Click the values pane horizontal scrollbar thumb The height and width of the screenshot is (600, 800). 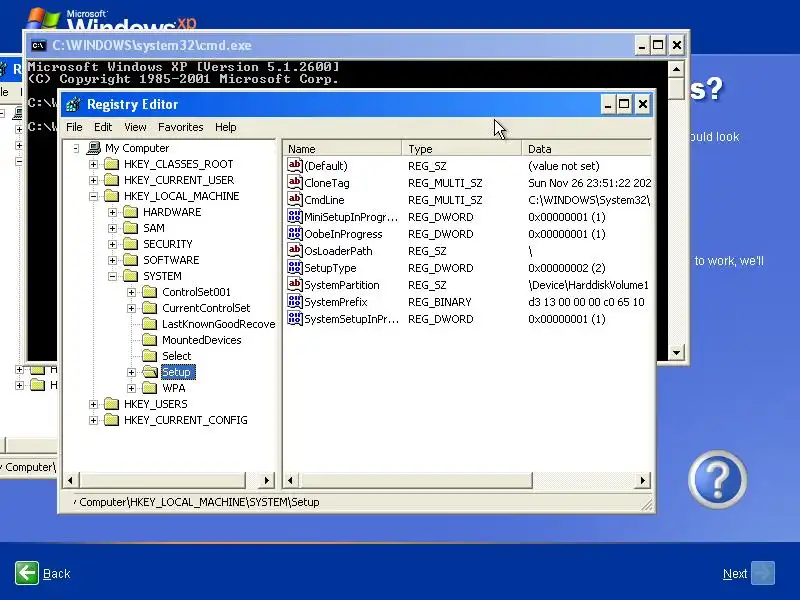(x=416, y=480)
